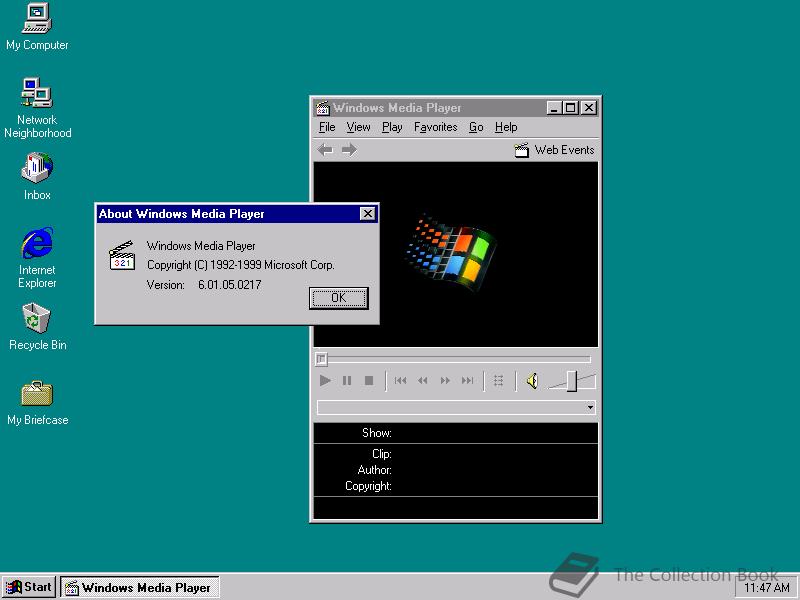Viewport: 800px width, 600px height.
Task: Expand the playlist dropdown arrow
Action: [590, 407]
